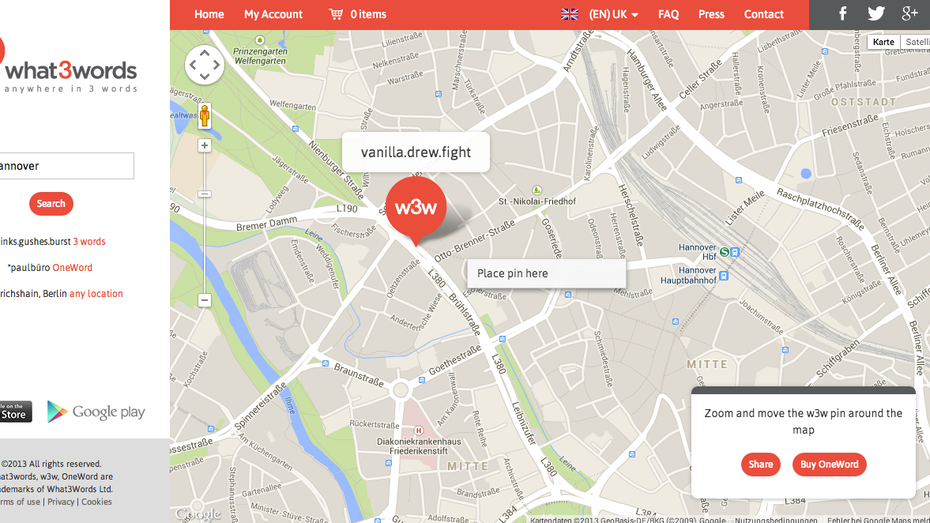This screenshot has width=930, height=523.
Task: Click the Google Plus icon
Action: click(x=909, y=14)
